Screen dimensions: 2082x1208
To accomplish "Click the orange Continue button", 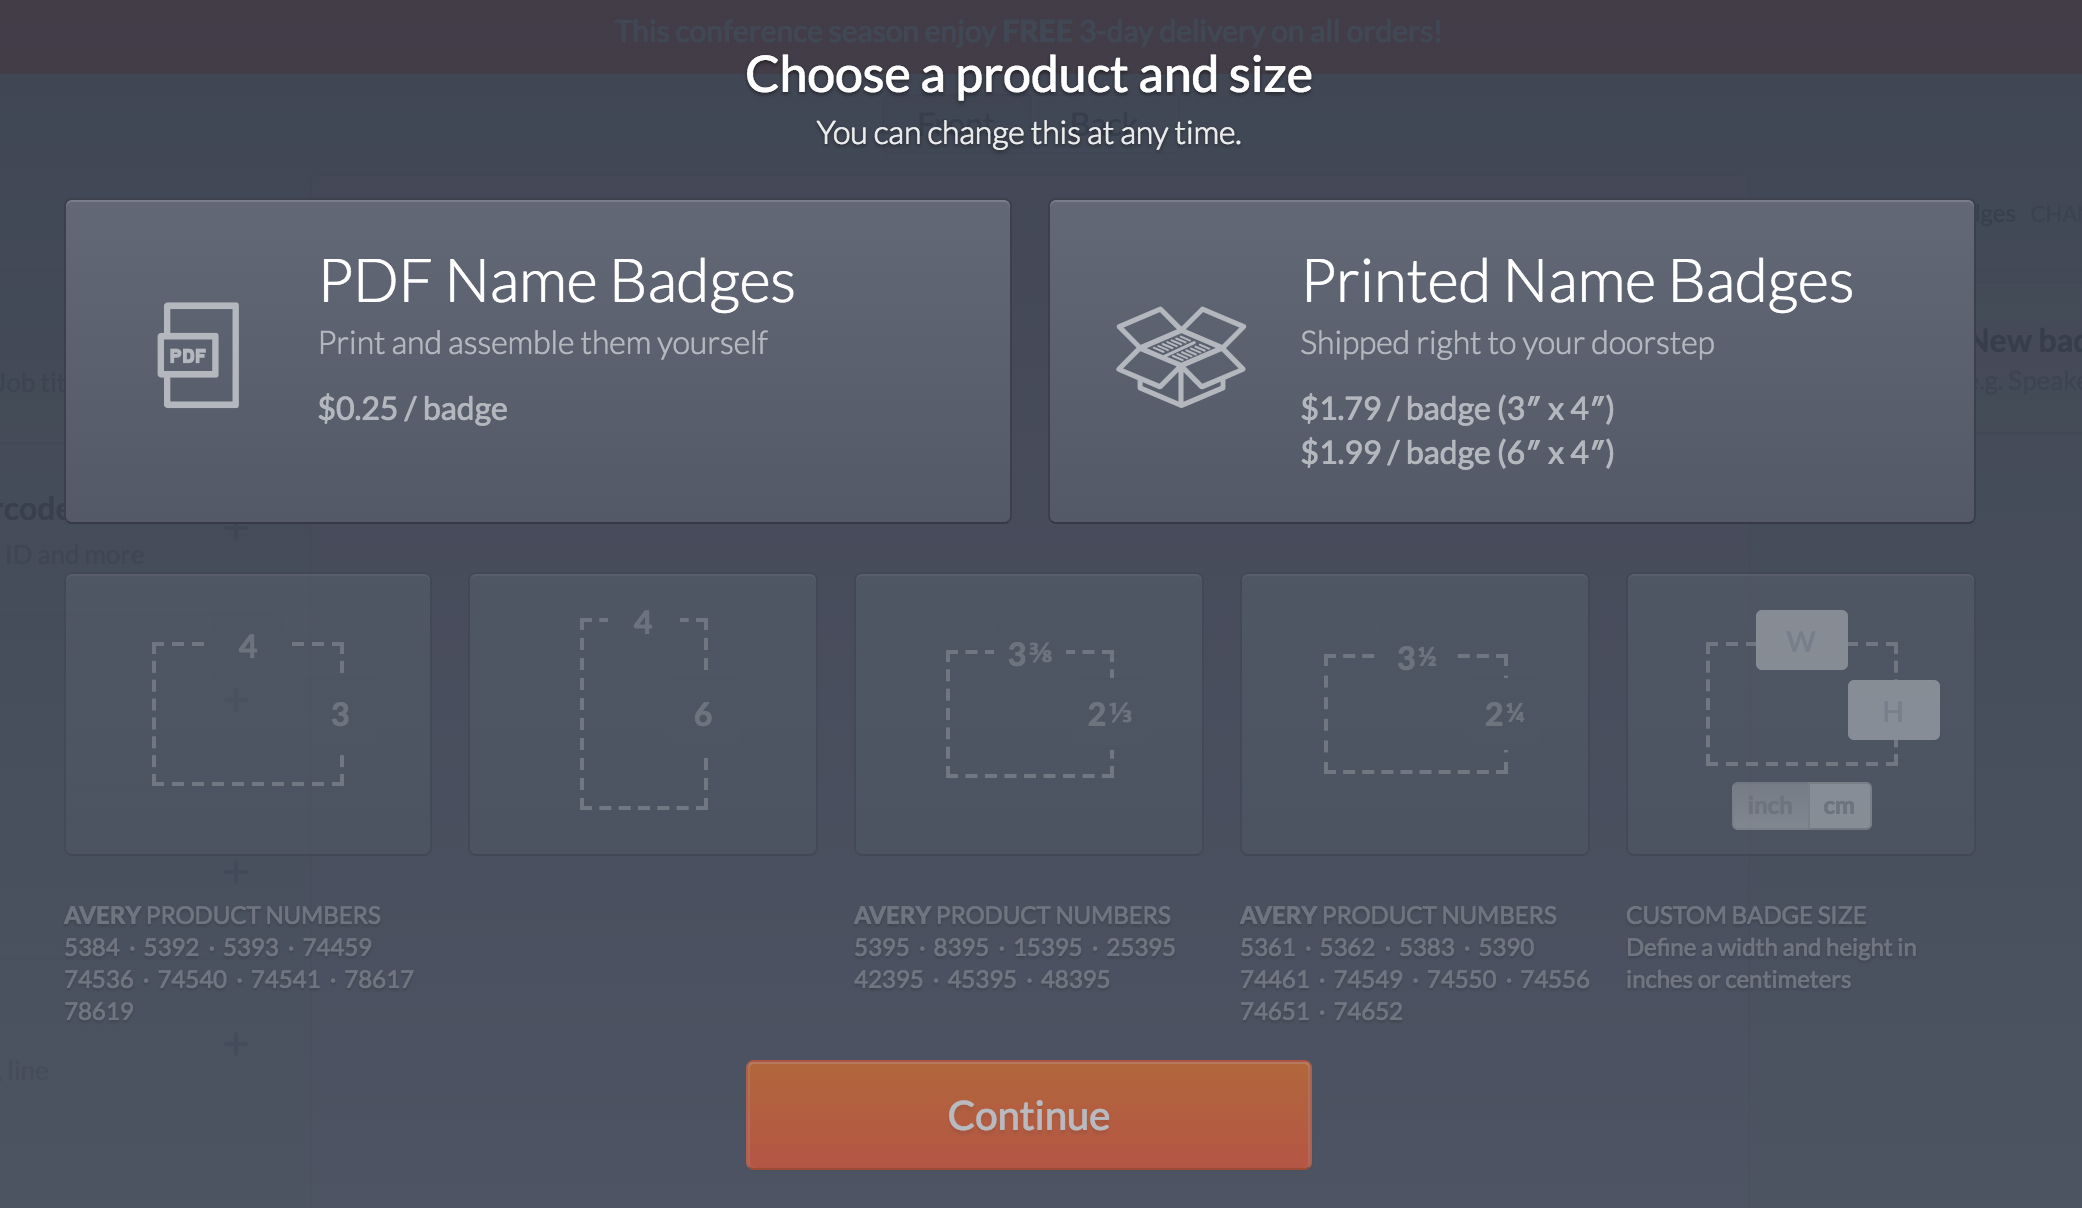I will coord(1029,1115).
